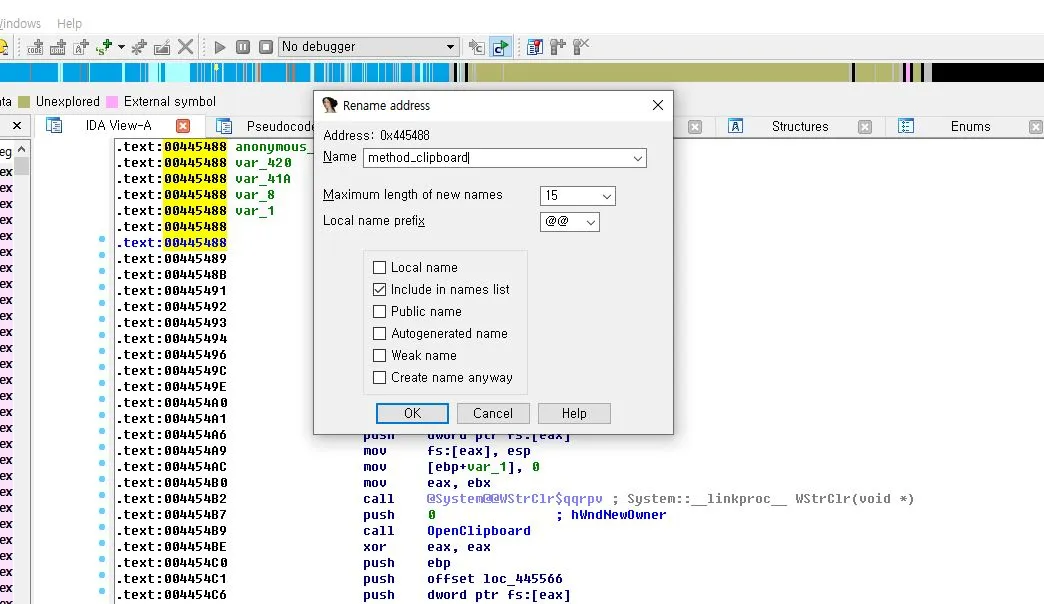Click the breakpoint list toolbar icon
The height and width of the screenshot is (604, 1044).
pyautogui.click(x=534, y=47)
